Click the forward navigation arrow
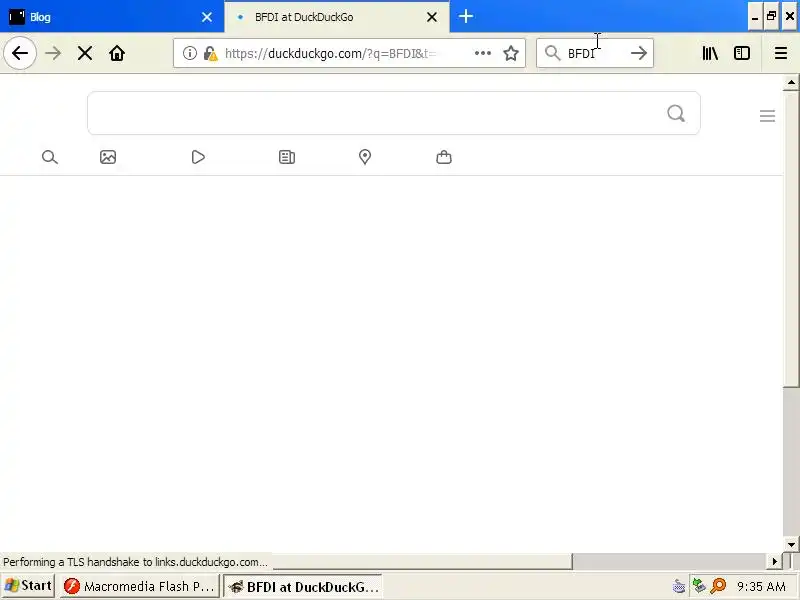The width and height of the screenshot is (800, 600). tap(53, 53)
